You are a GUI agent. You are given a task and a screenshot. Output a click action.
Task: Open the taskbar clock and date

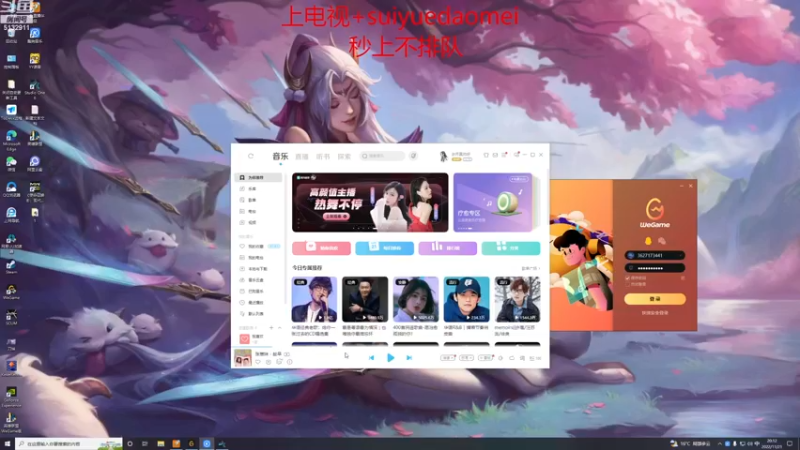[772, 444]
